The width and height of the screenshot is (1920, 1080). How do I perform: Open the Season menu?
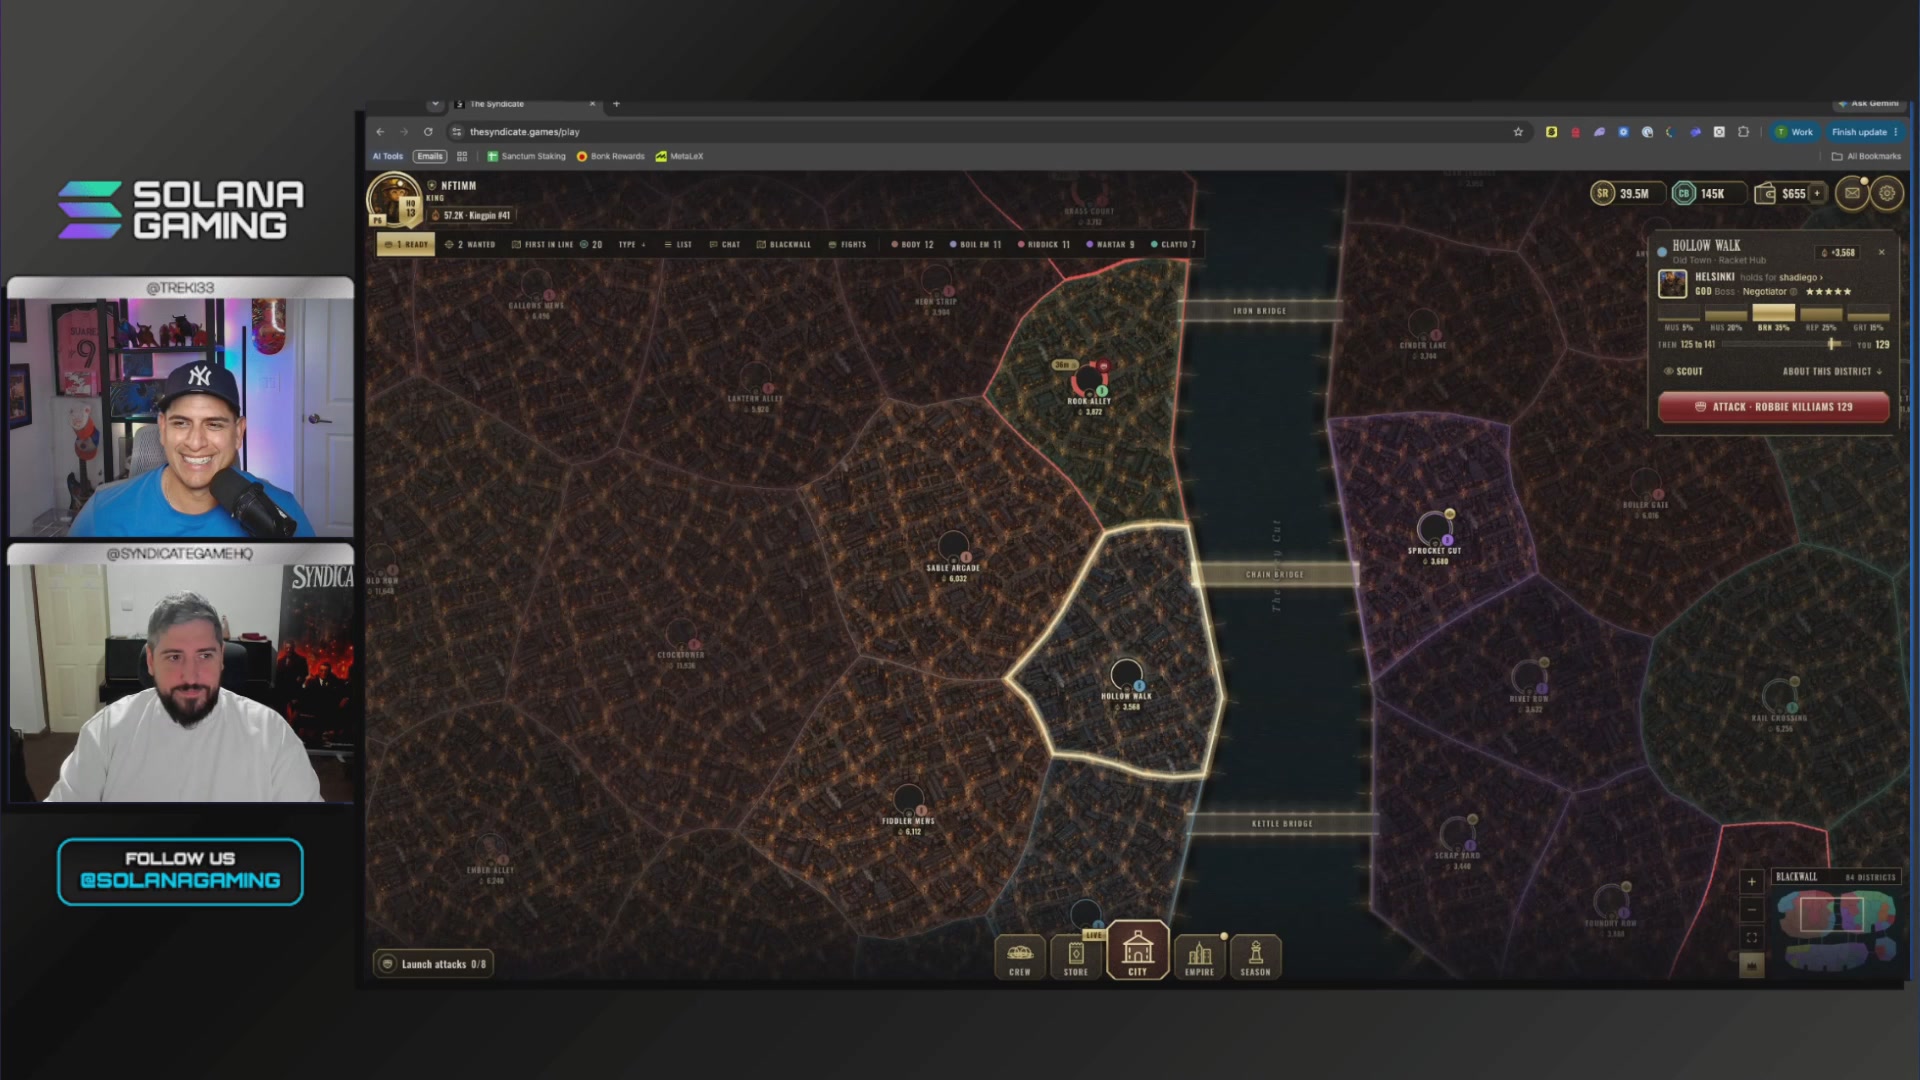(x=1255, y=957)
